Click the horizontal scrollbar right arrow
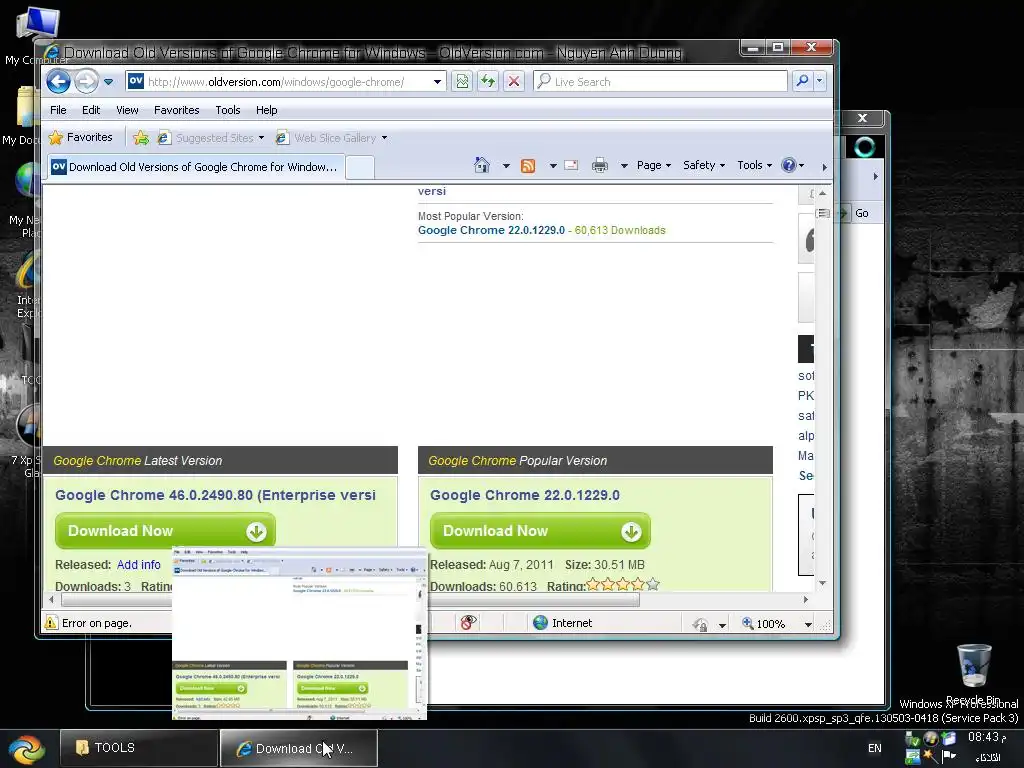This screenshot has height=768, width=1024. pyautogui.click(x=806, y=600)
